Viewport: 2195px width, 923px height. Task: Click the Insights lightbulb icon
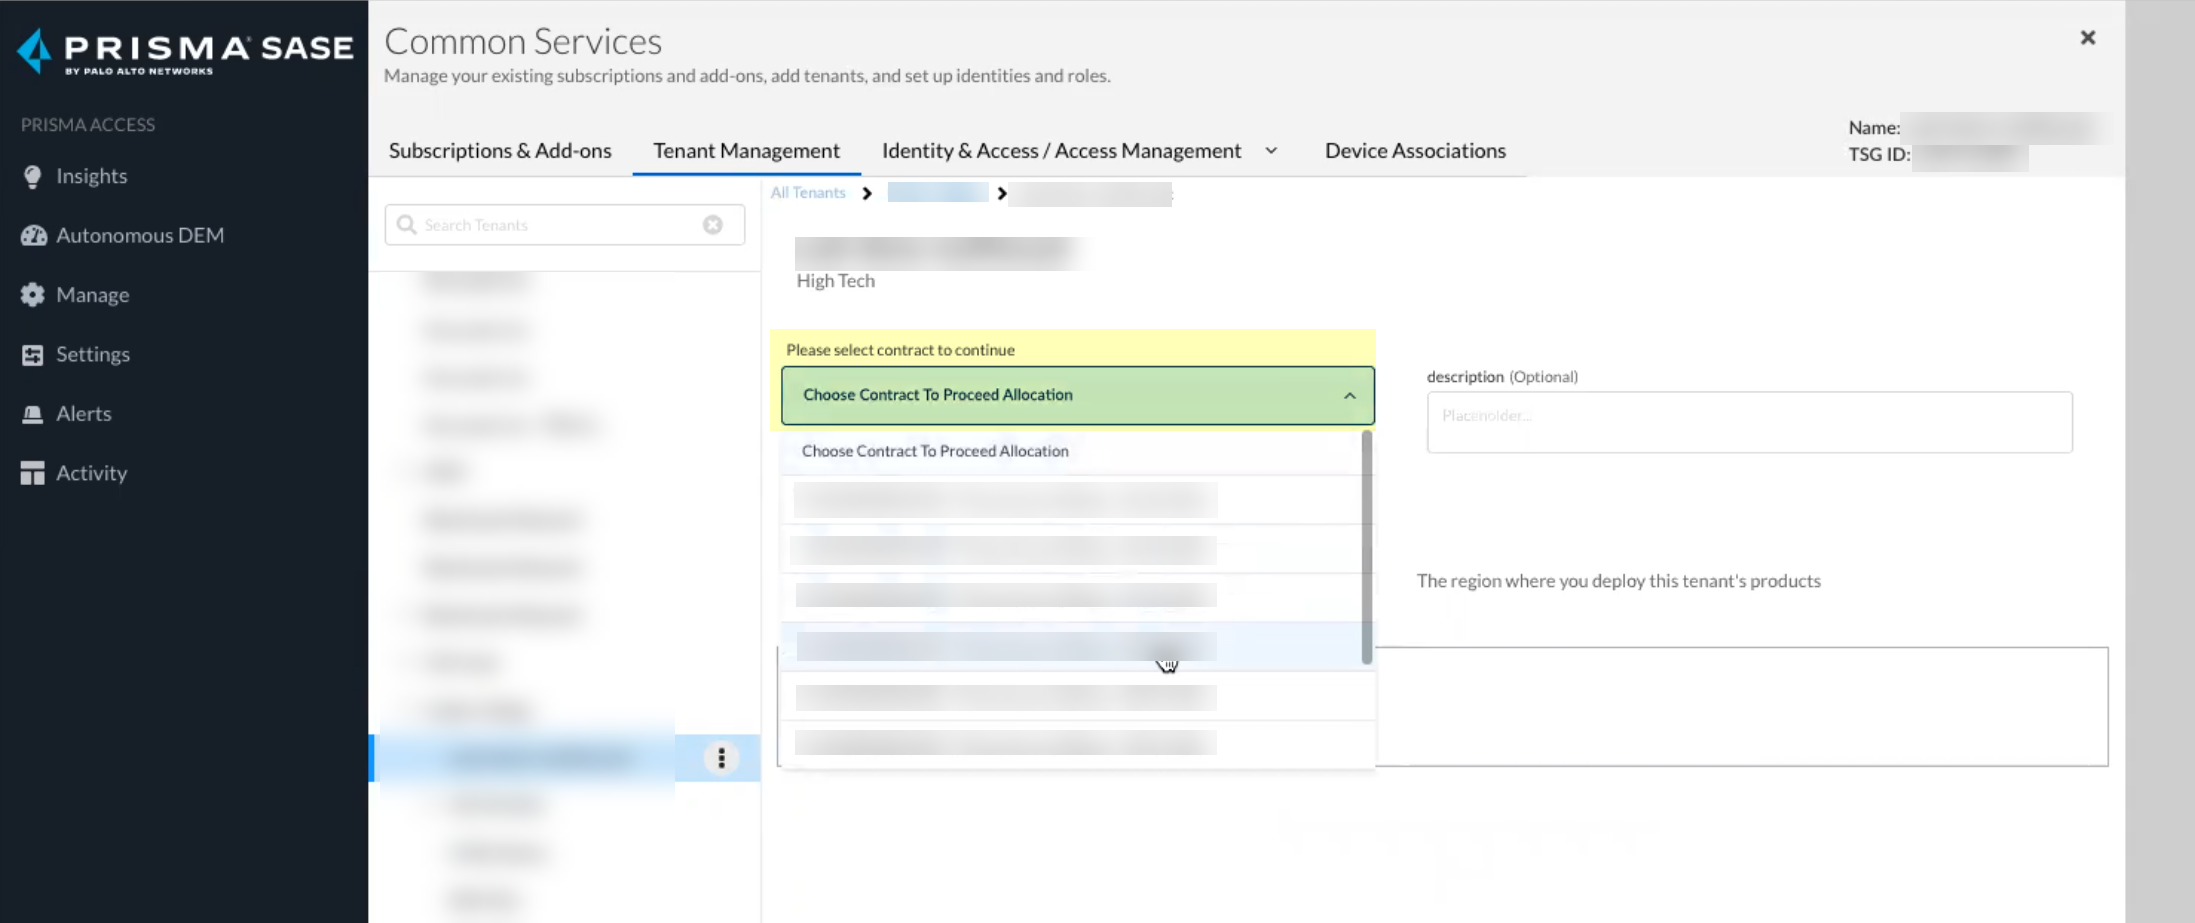point(33,177)
